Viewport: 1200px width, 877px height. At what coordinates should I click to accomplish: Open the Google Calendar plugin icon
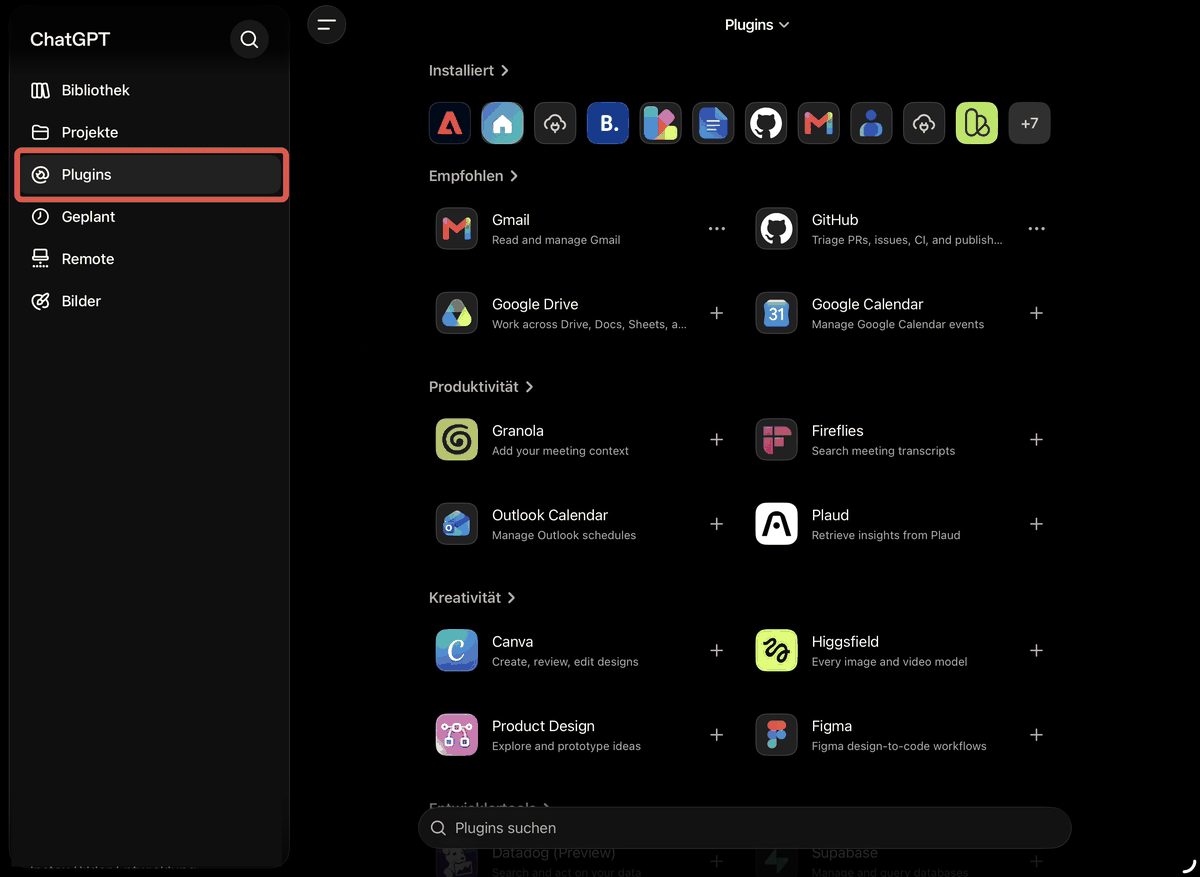[x=776, y=313]
